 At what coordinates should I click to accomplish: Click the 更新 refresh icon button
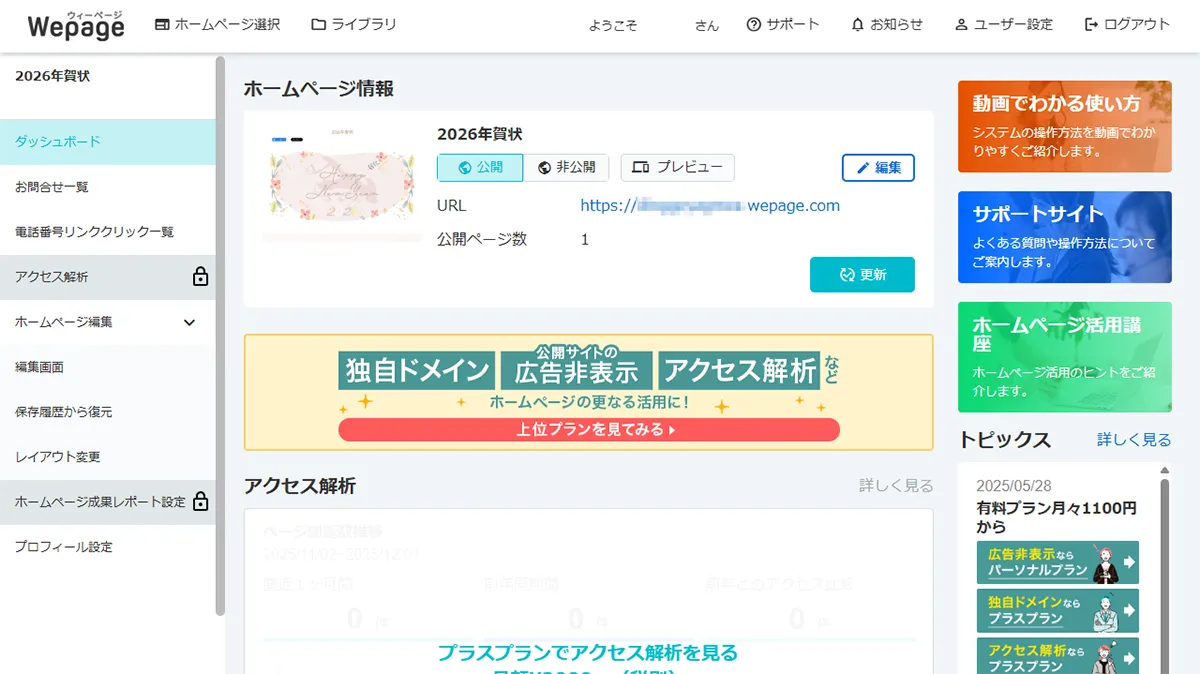(x=862, y=274)
